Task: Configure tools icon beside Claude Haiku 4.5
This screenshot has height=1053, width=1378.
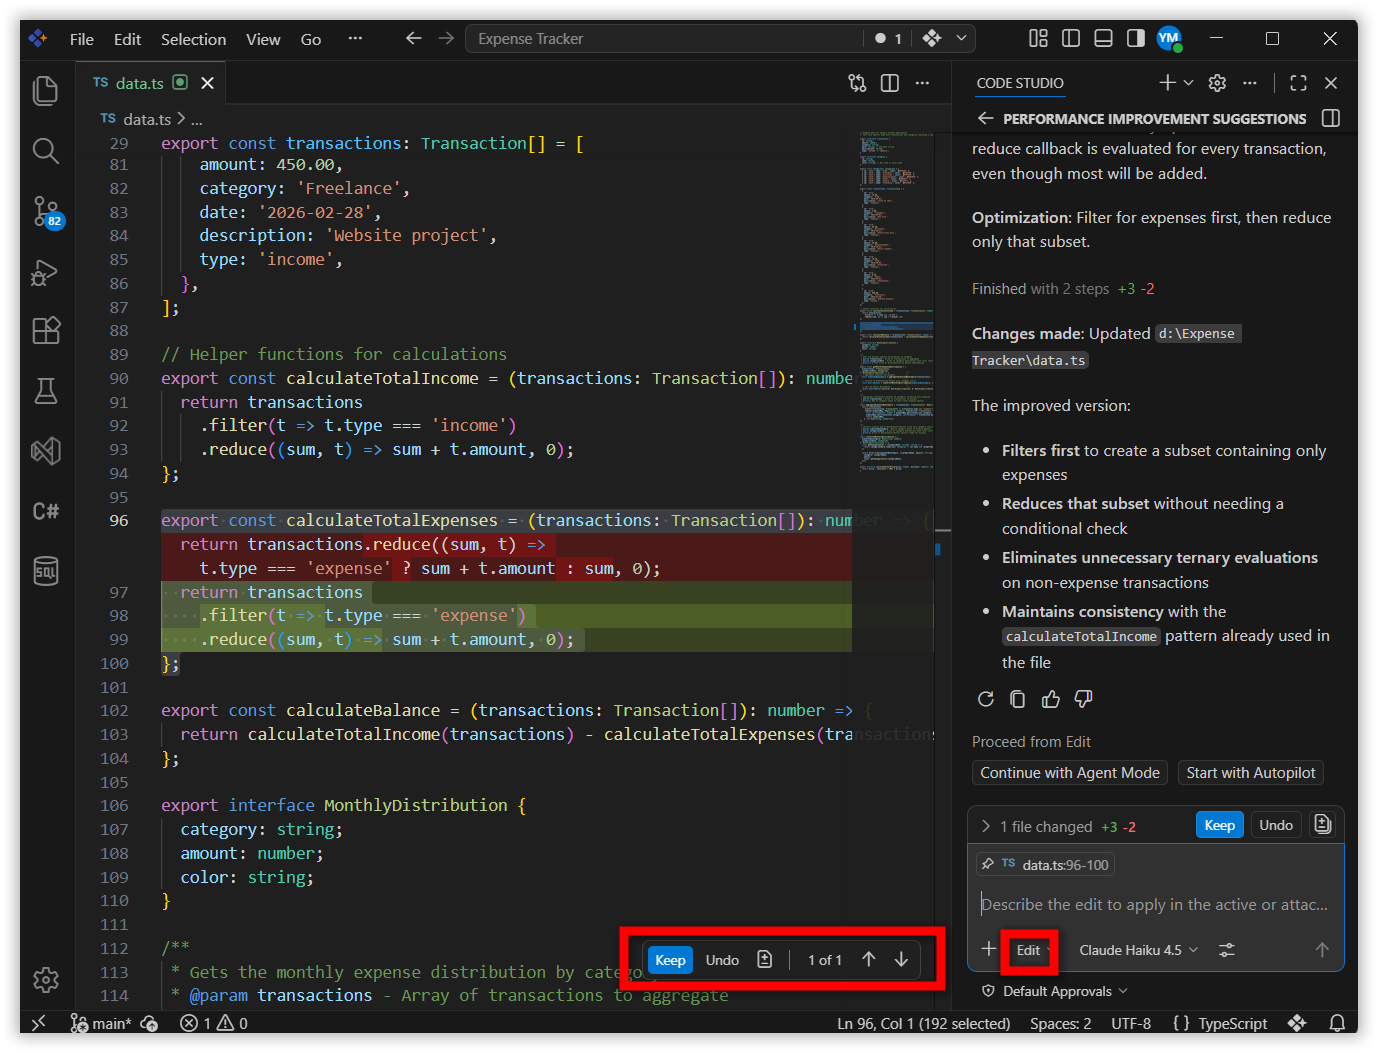Action: [1227, 950]
